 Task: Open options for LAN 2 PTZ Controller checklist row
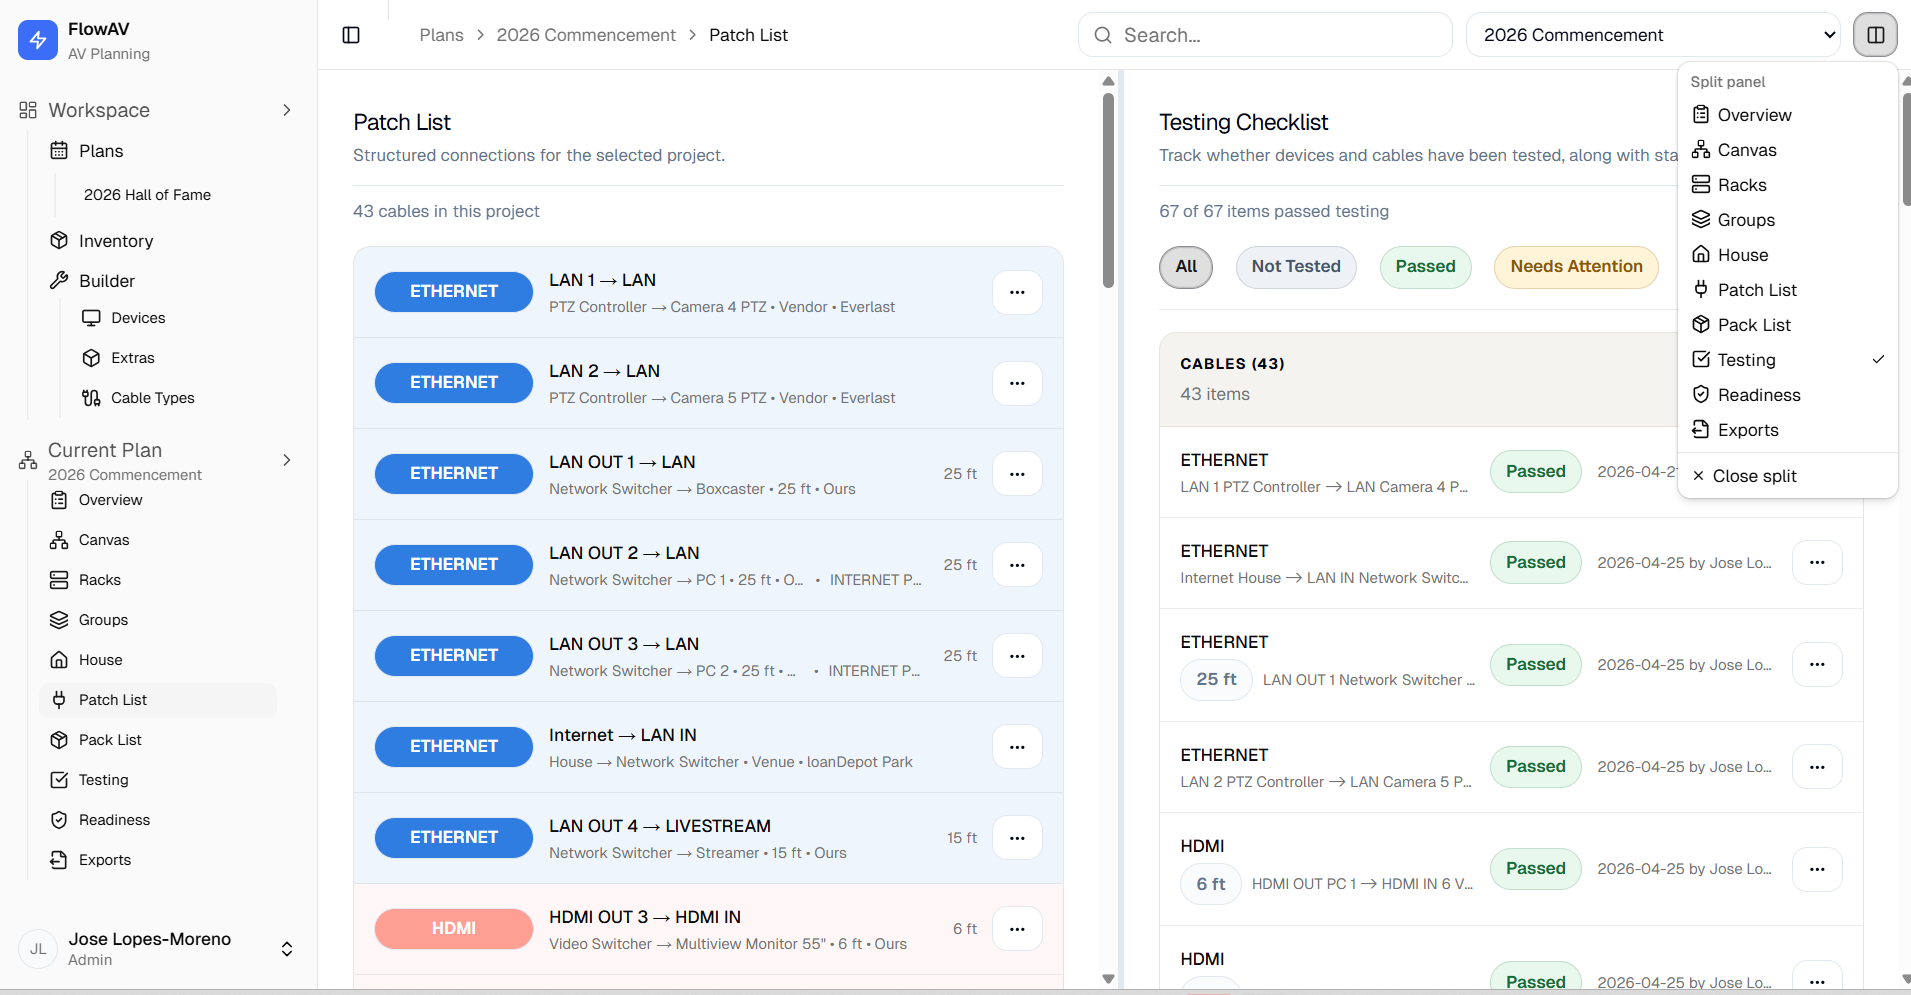[x=1817, y=767]
